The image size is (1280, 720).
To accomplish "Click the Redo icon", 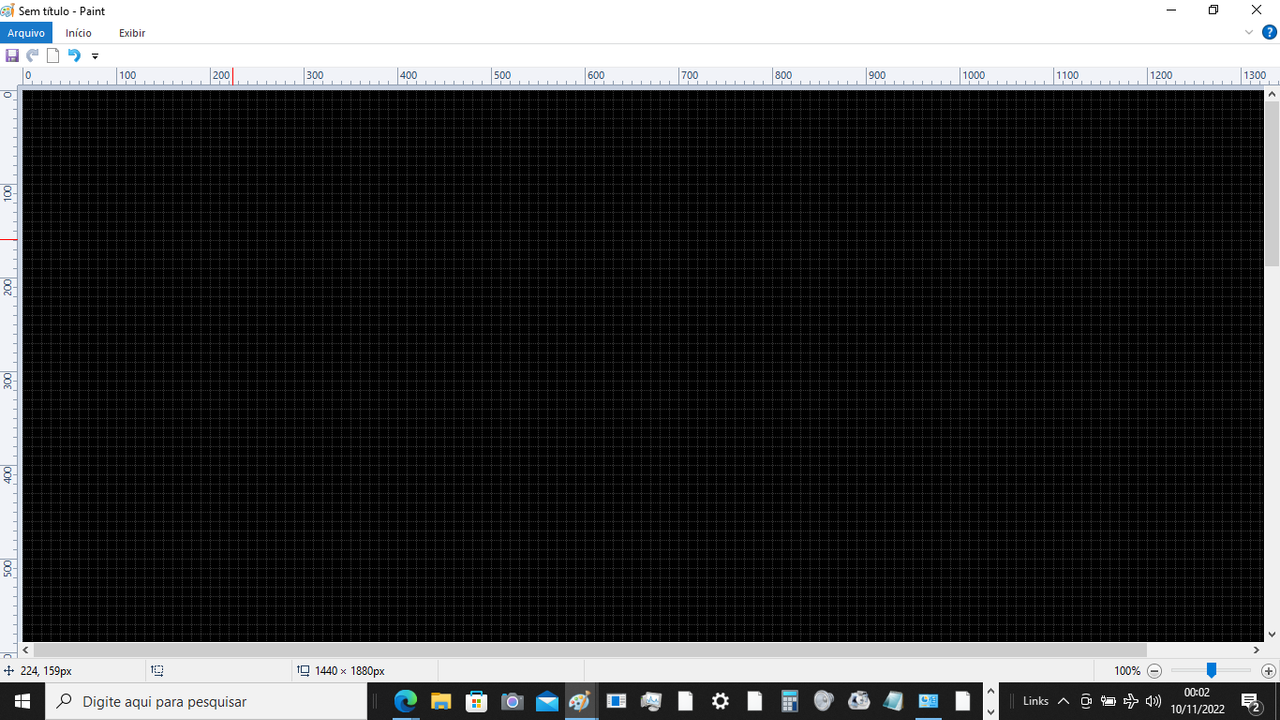I will pos(32,56).
